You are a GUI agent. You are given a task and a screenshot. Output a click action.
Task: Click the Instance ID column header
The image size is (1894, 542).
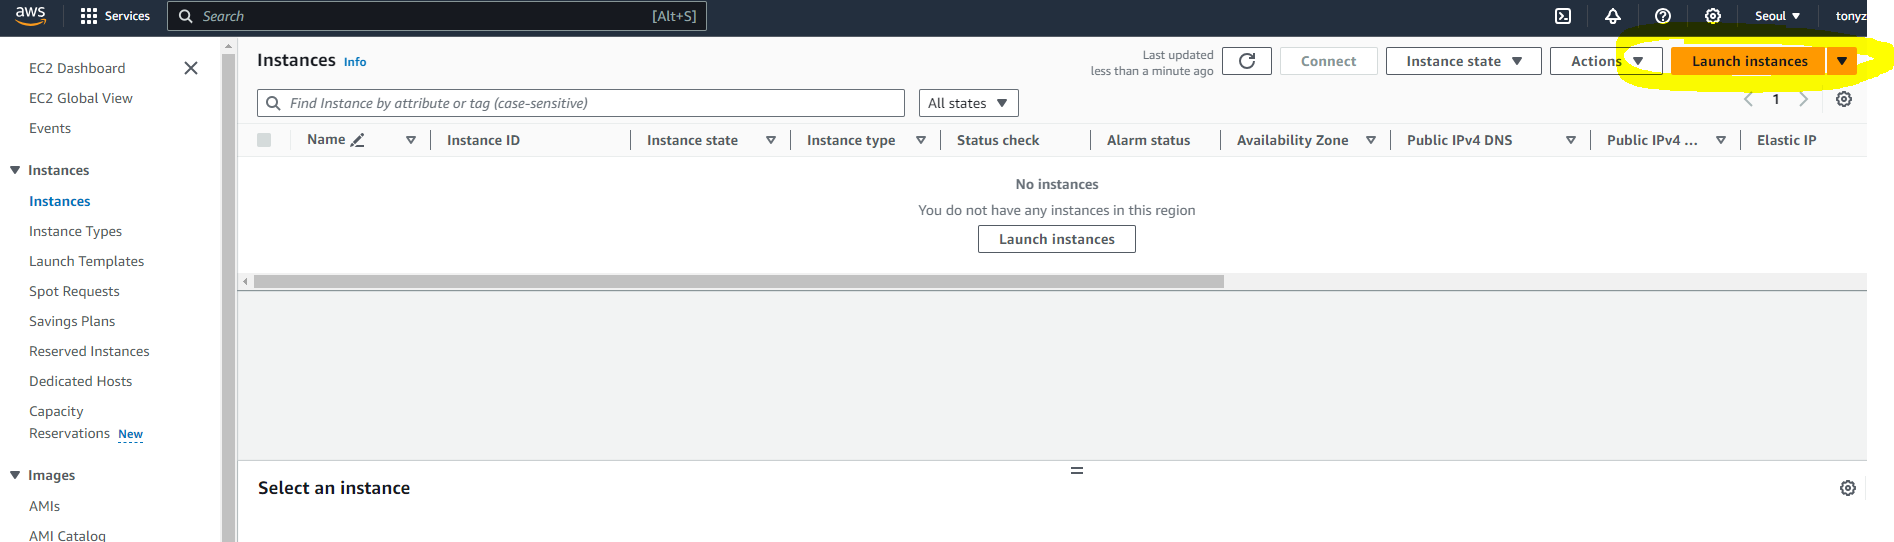[x=483, y=140]
